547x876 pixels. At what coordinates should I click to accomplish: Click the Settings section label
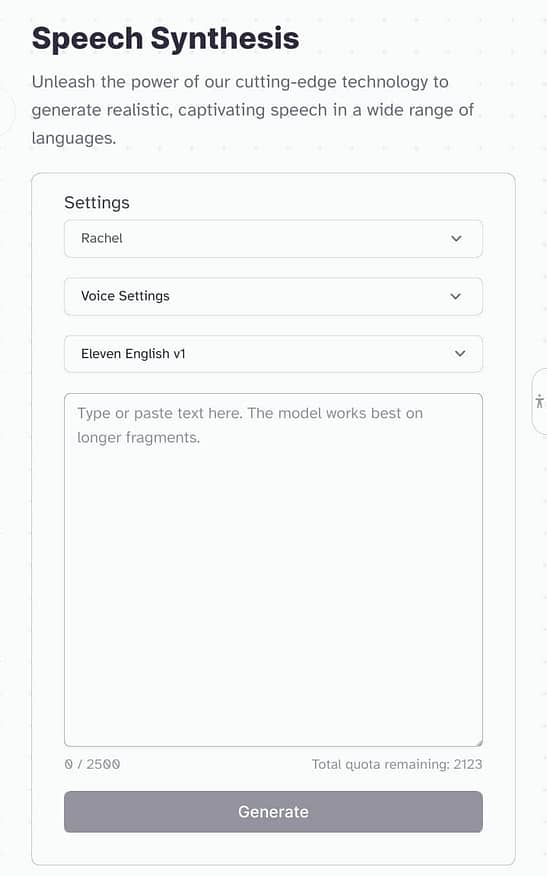click(97, 202)
